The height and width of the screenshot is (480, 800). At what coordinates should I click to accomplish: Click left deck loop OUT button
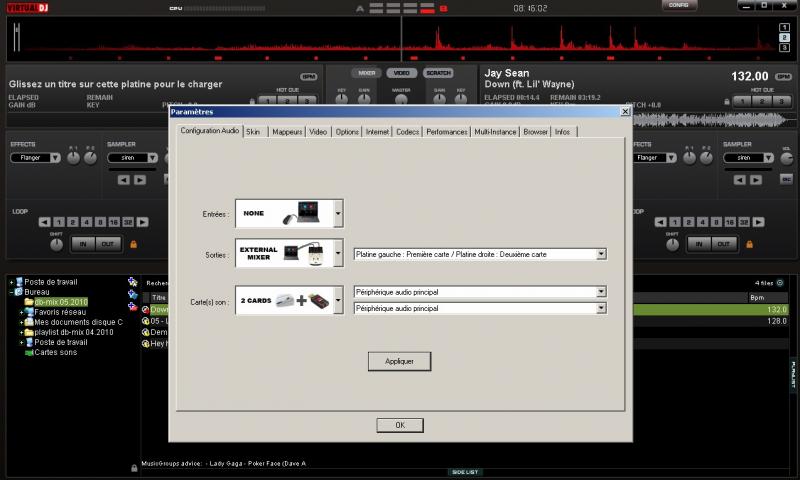[x=108, y=244]
